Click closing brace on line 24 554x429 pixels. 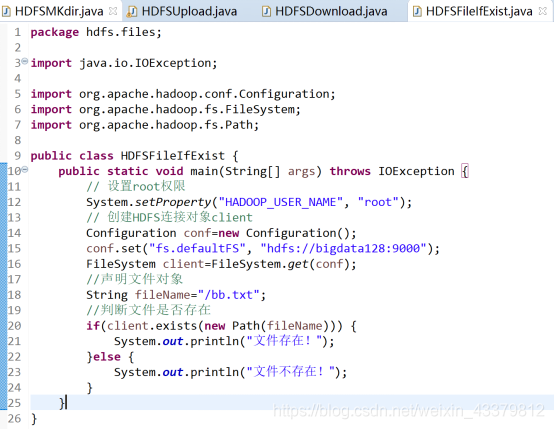point(90,388)
